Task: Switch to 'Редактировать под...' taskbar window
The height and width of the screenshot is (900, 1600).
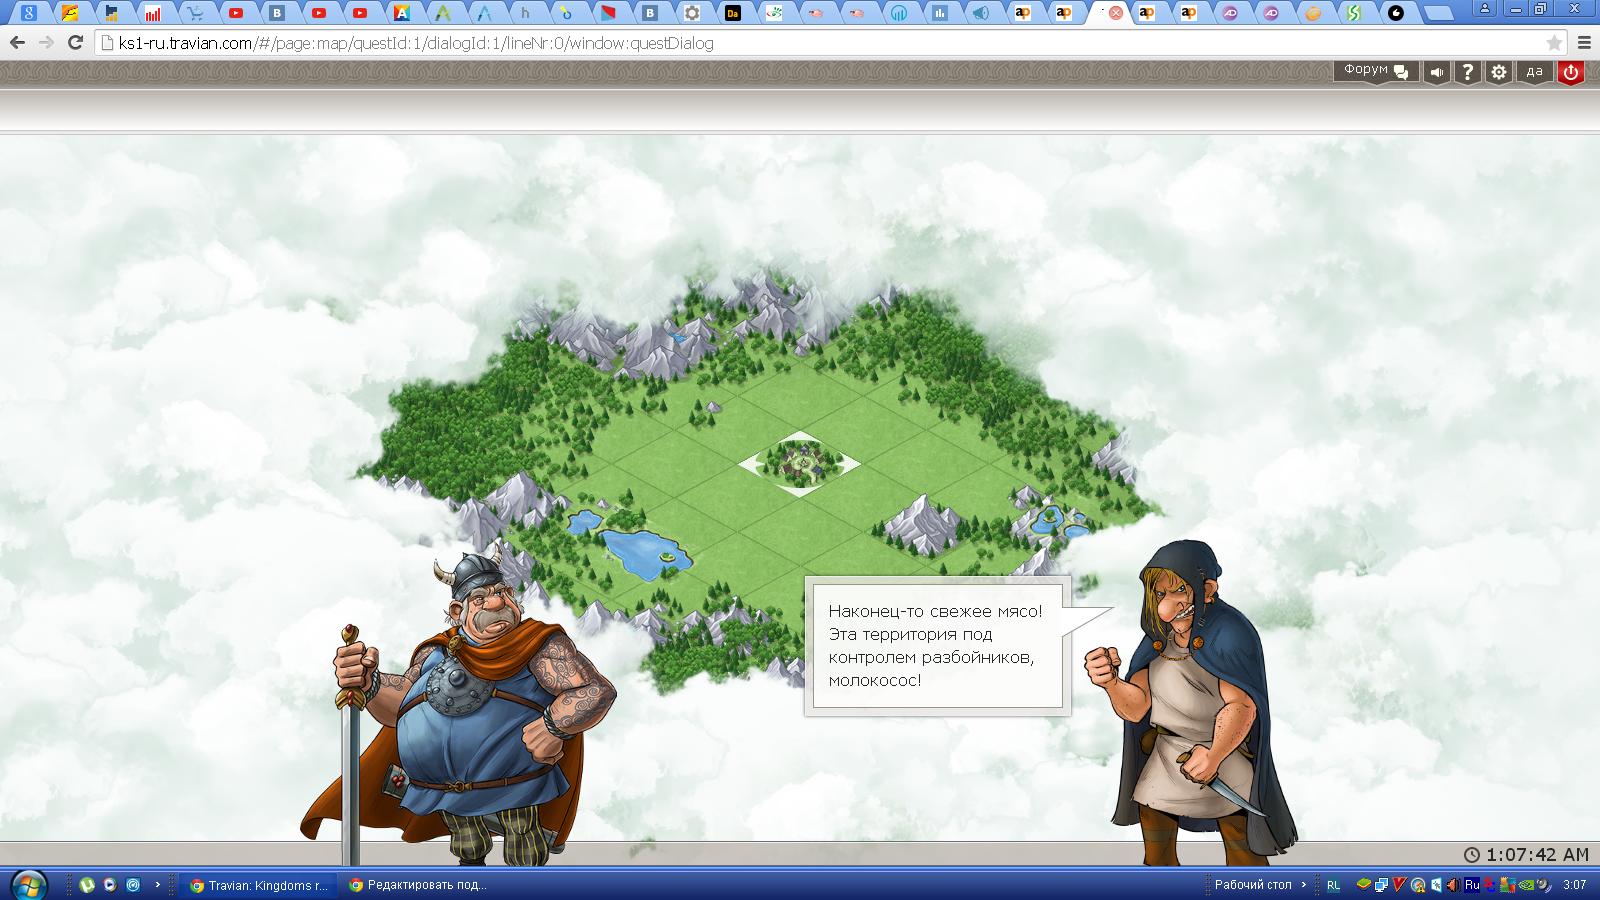Action: coord(418,885)
